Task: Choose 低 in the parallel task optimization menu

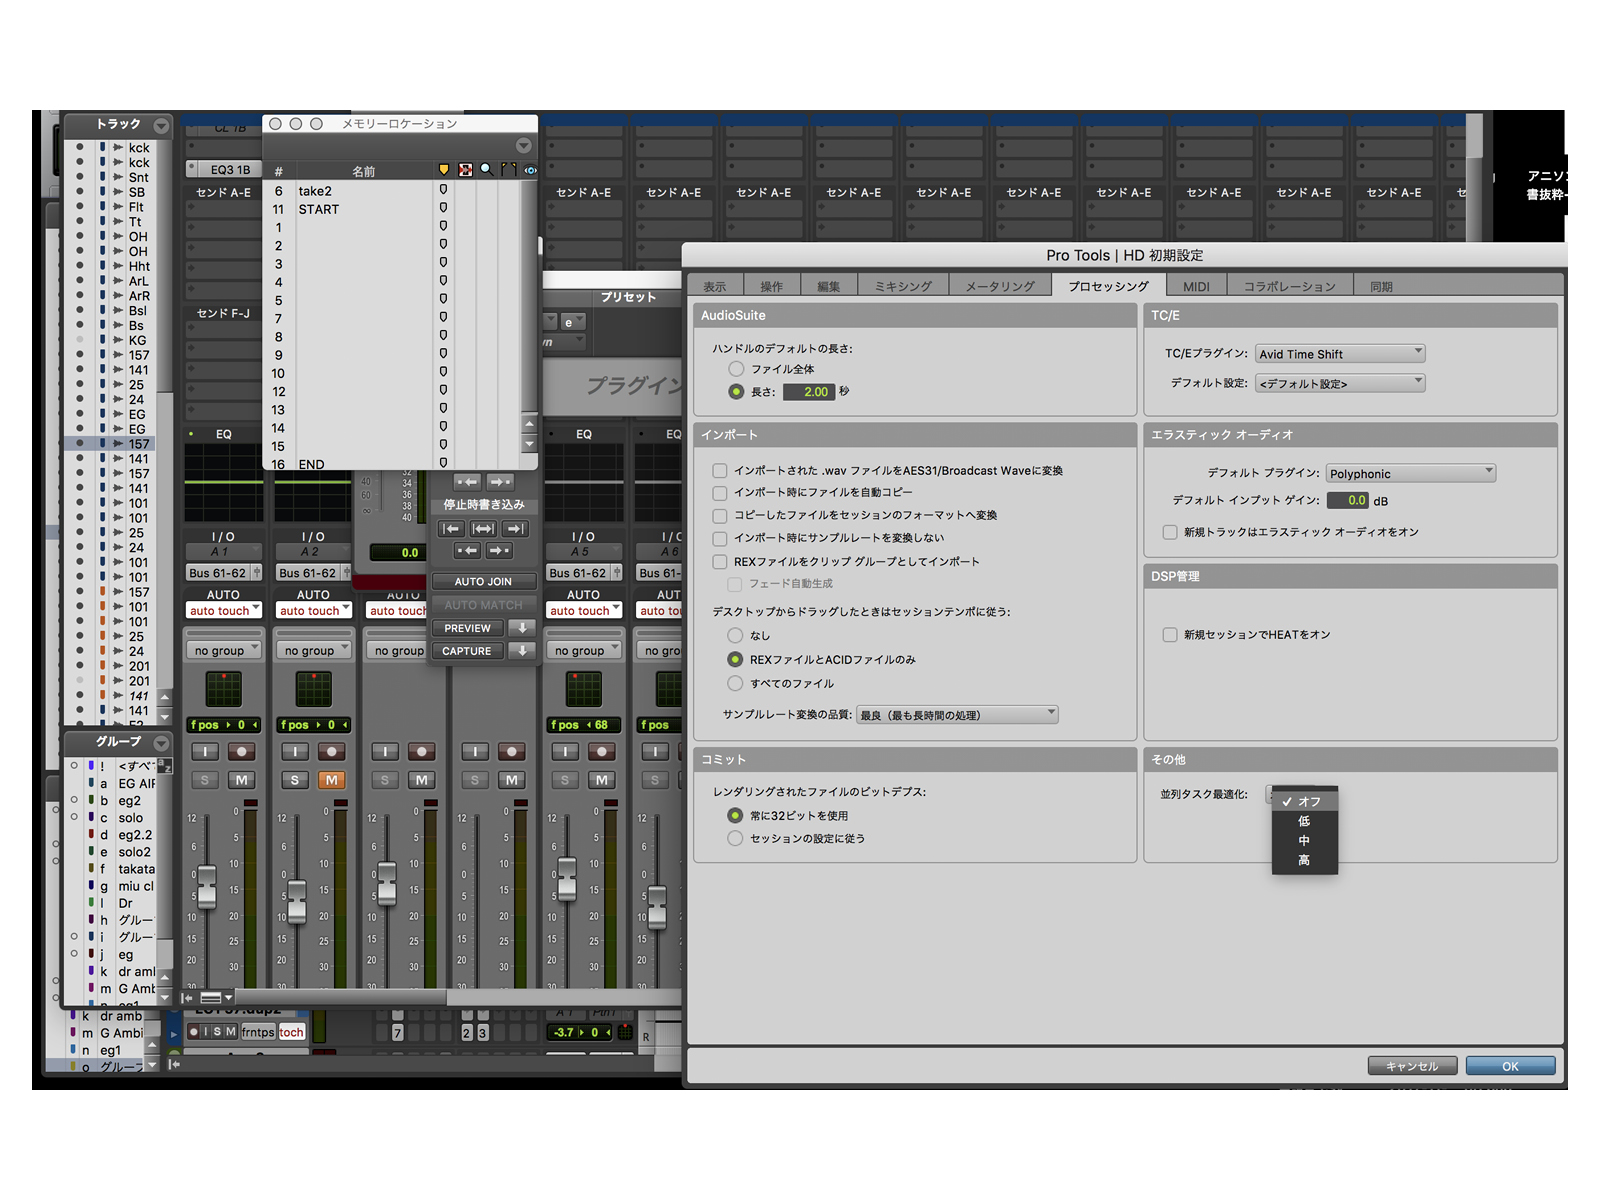Action: (x=1304, y=821)
